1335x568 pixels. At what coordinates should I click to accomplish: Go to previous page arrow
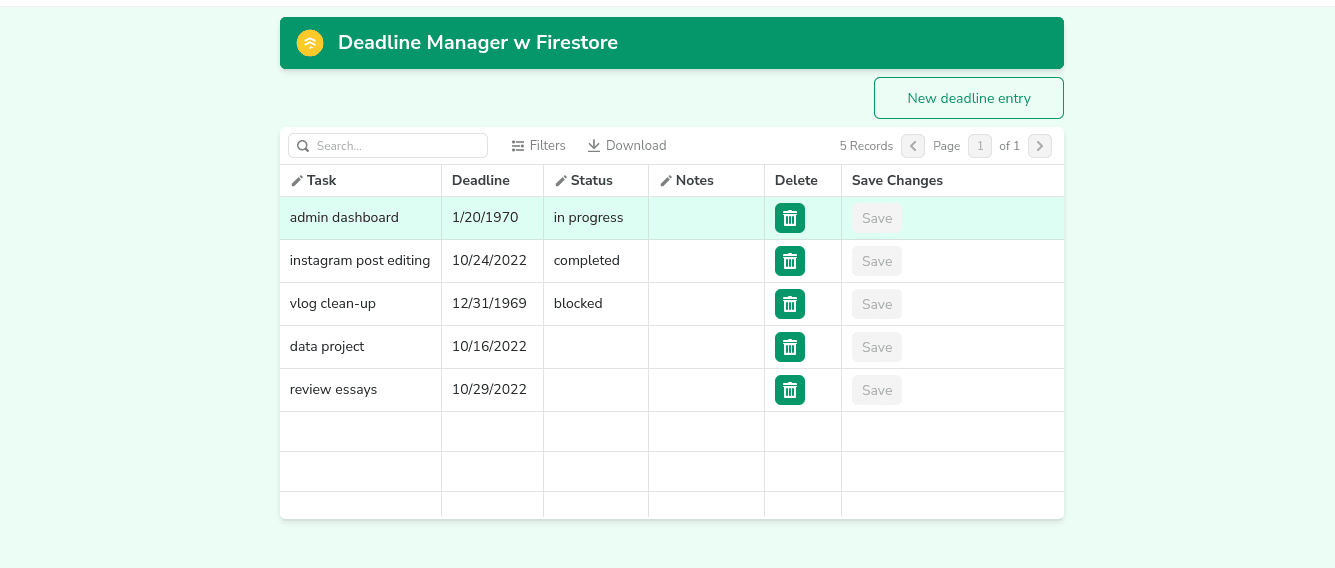coord(912,146)
